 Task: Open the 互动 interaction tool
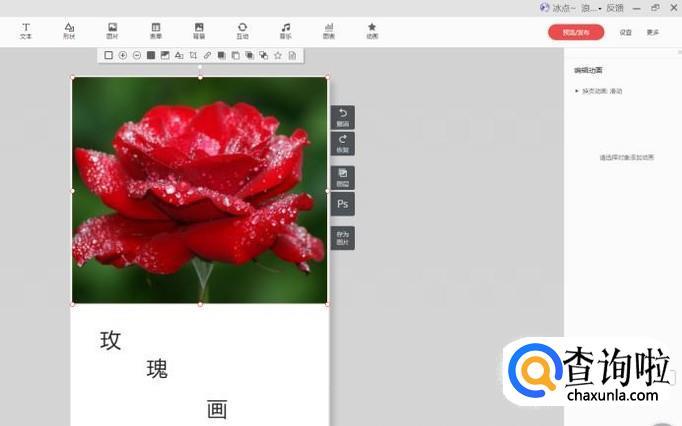click(x=242, y=31)
